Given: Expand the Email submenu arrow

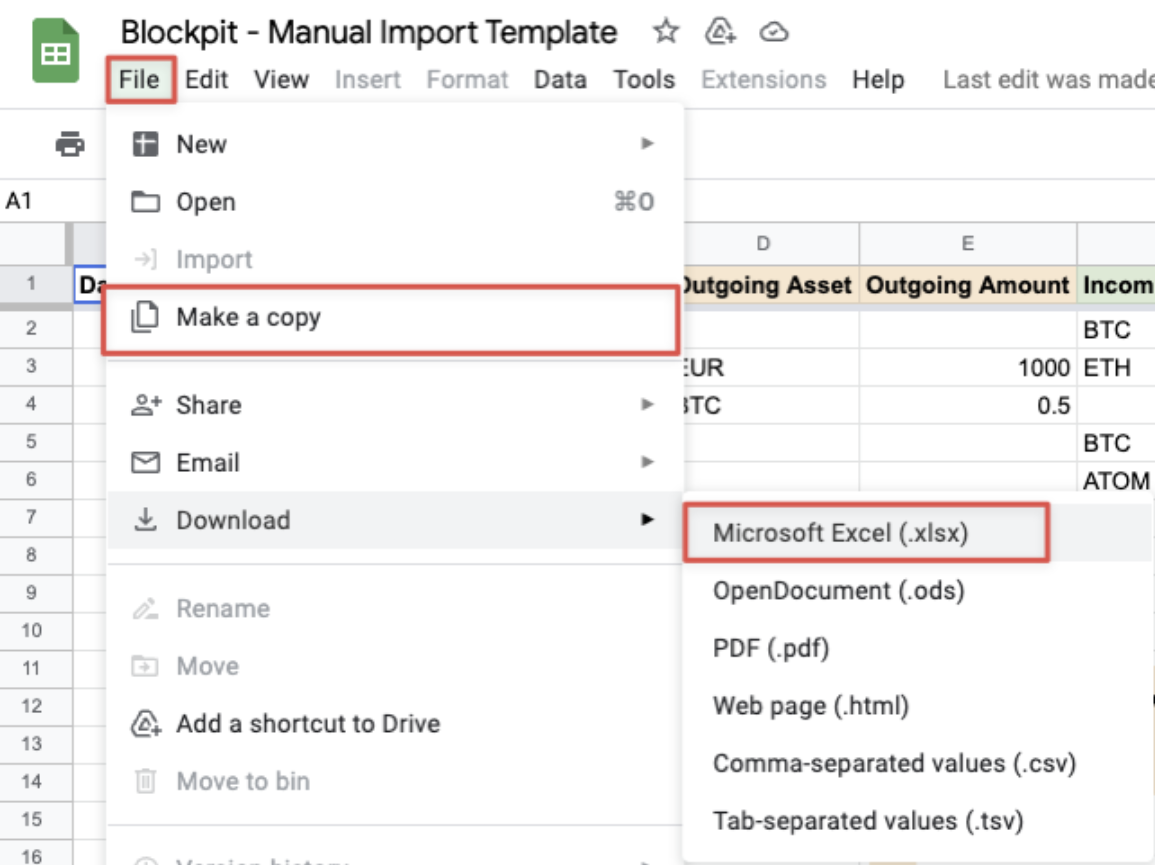Looking at the screenshot, I should tap(647, 462).
